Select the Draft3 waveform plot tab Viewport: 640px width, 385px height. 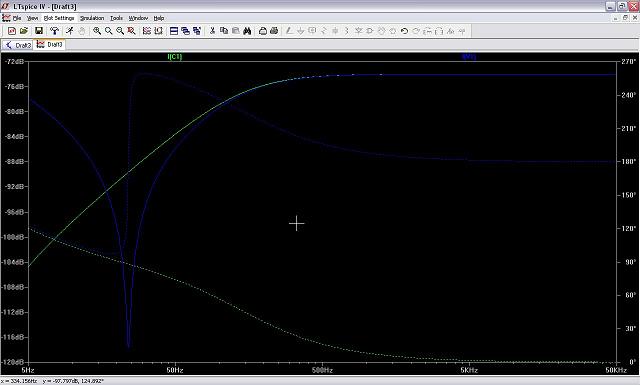49,45
